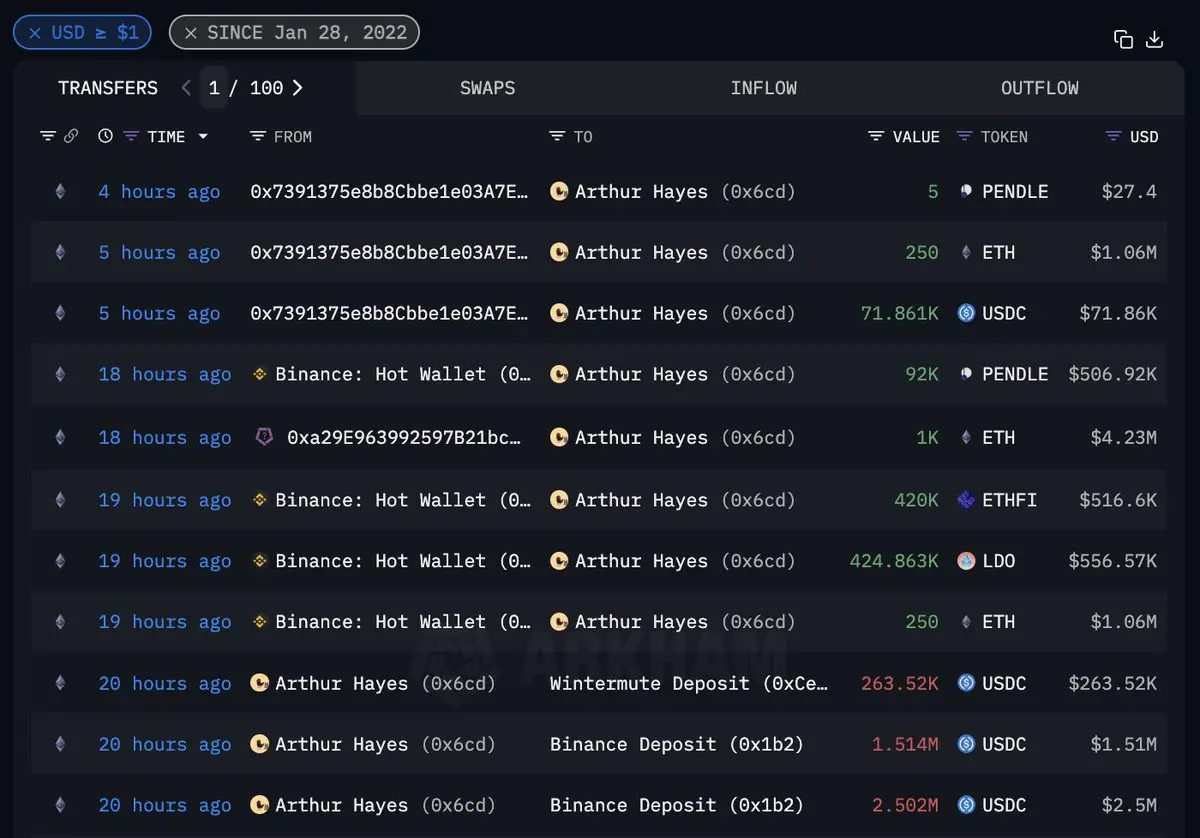The height and width of the screenshot is (838, 1200).
Task: Open the TOKEN column filter
Action: click(964, 136)
